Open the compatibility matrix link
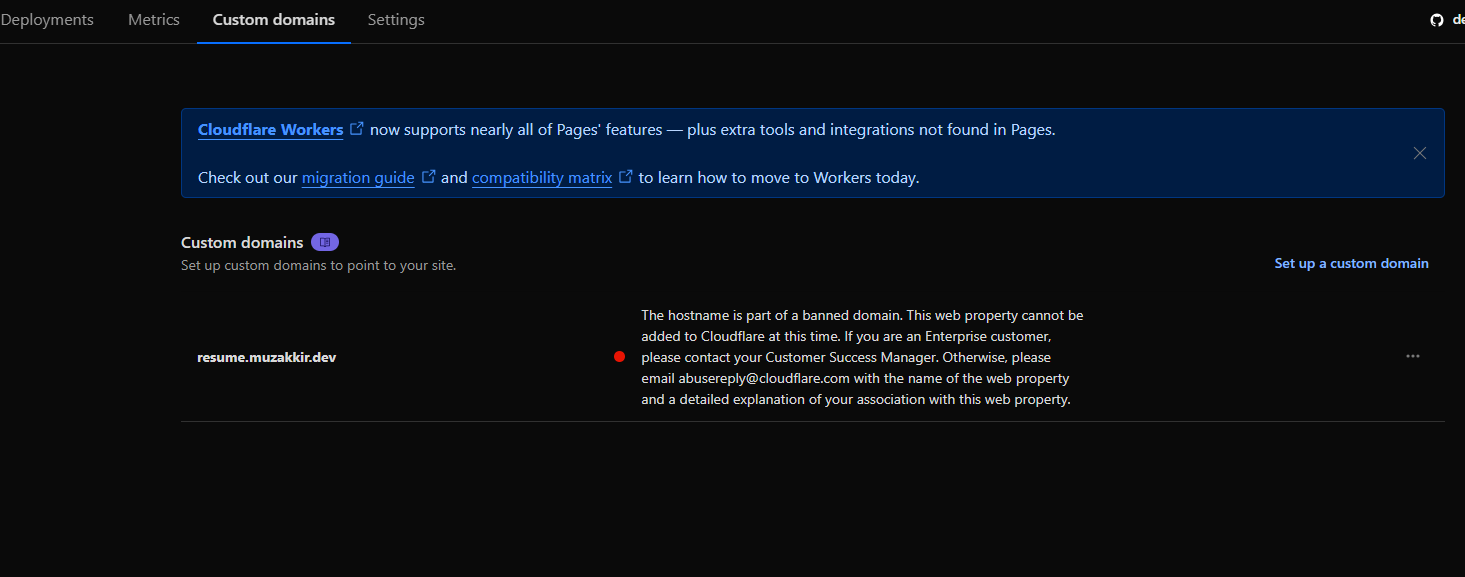The image size is (1465, 577). click(542, 178)
